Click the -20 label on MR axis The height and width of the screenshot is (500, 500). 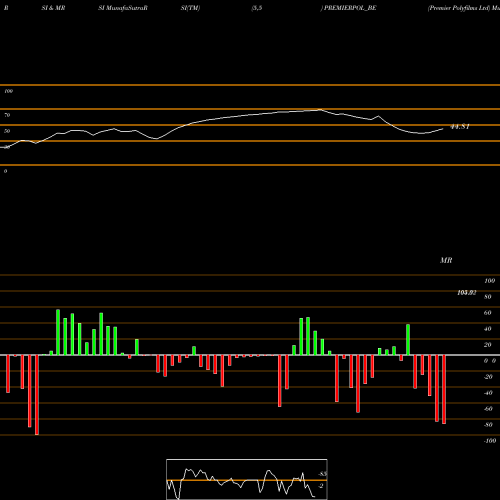pyautogui.click(x=488, y=377)
